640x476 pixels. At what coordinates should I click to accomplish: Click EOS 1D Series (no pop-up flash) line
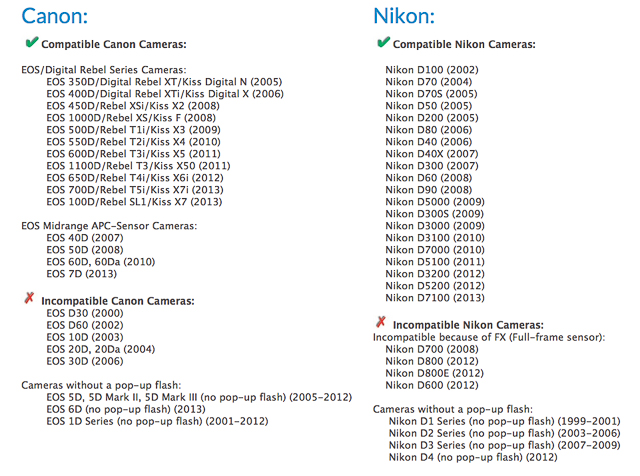click(x=157, y=421)
